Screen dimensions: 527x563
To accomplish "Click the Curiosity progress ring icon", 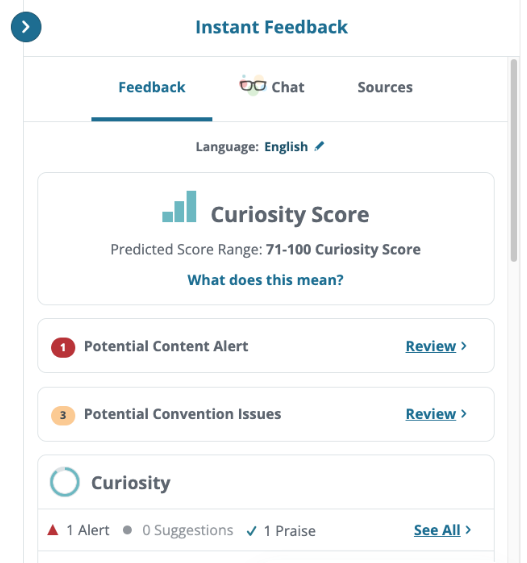I will pos(65,481).
